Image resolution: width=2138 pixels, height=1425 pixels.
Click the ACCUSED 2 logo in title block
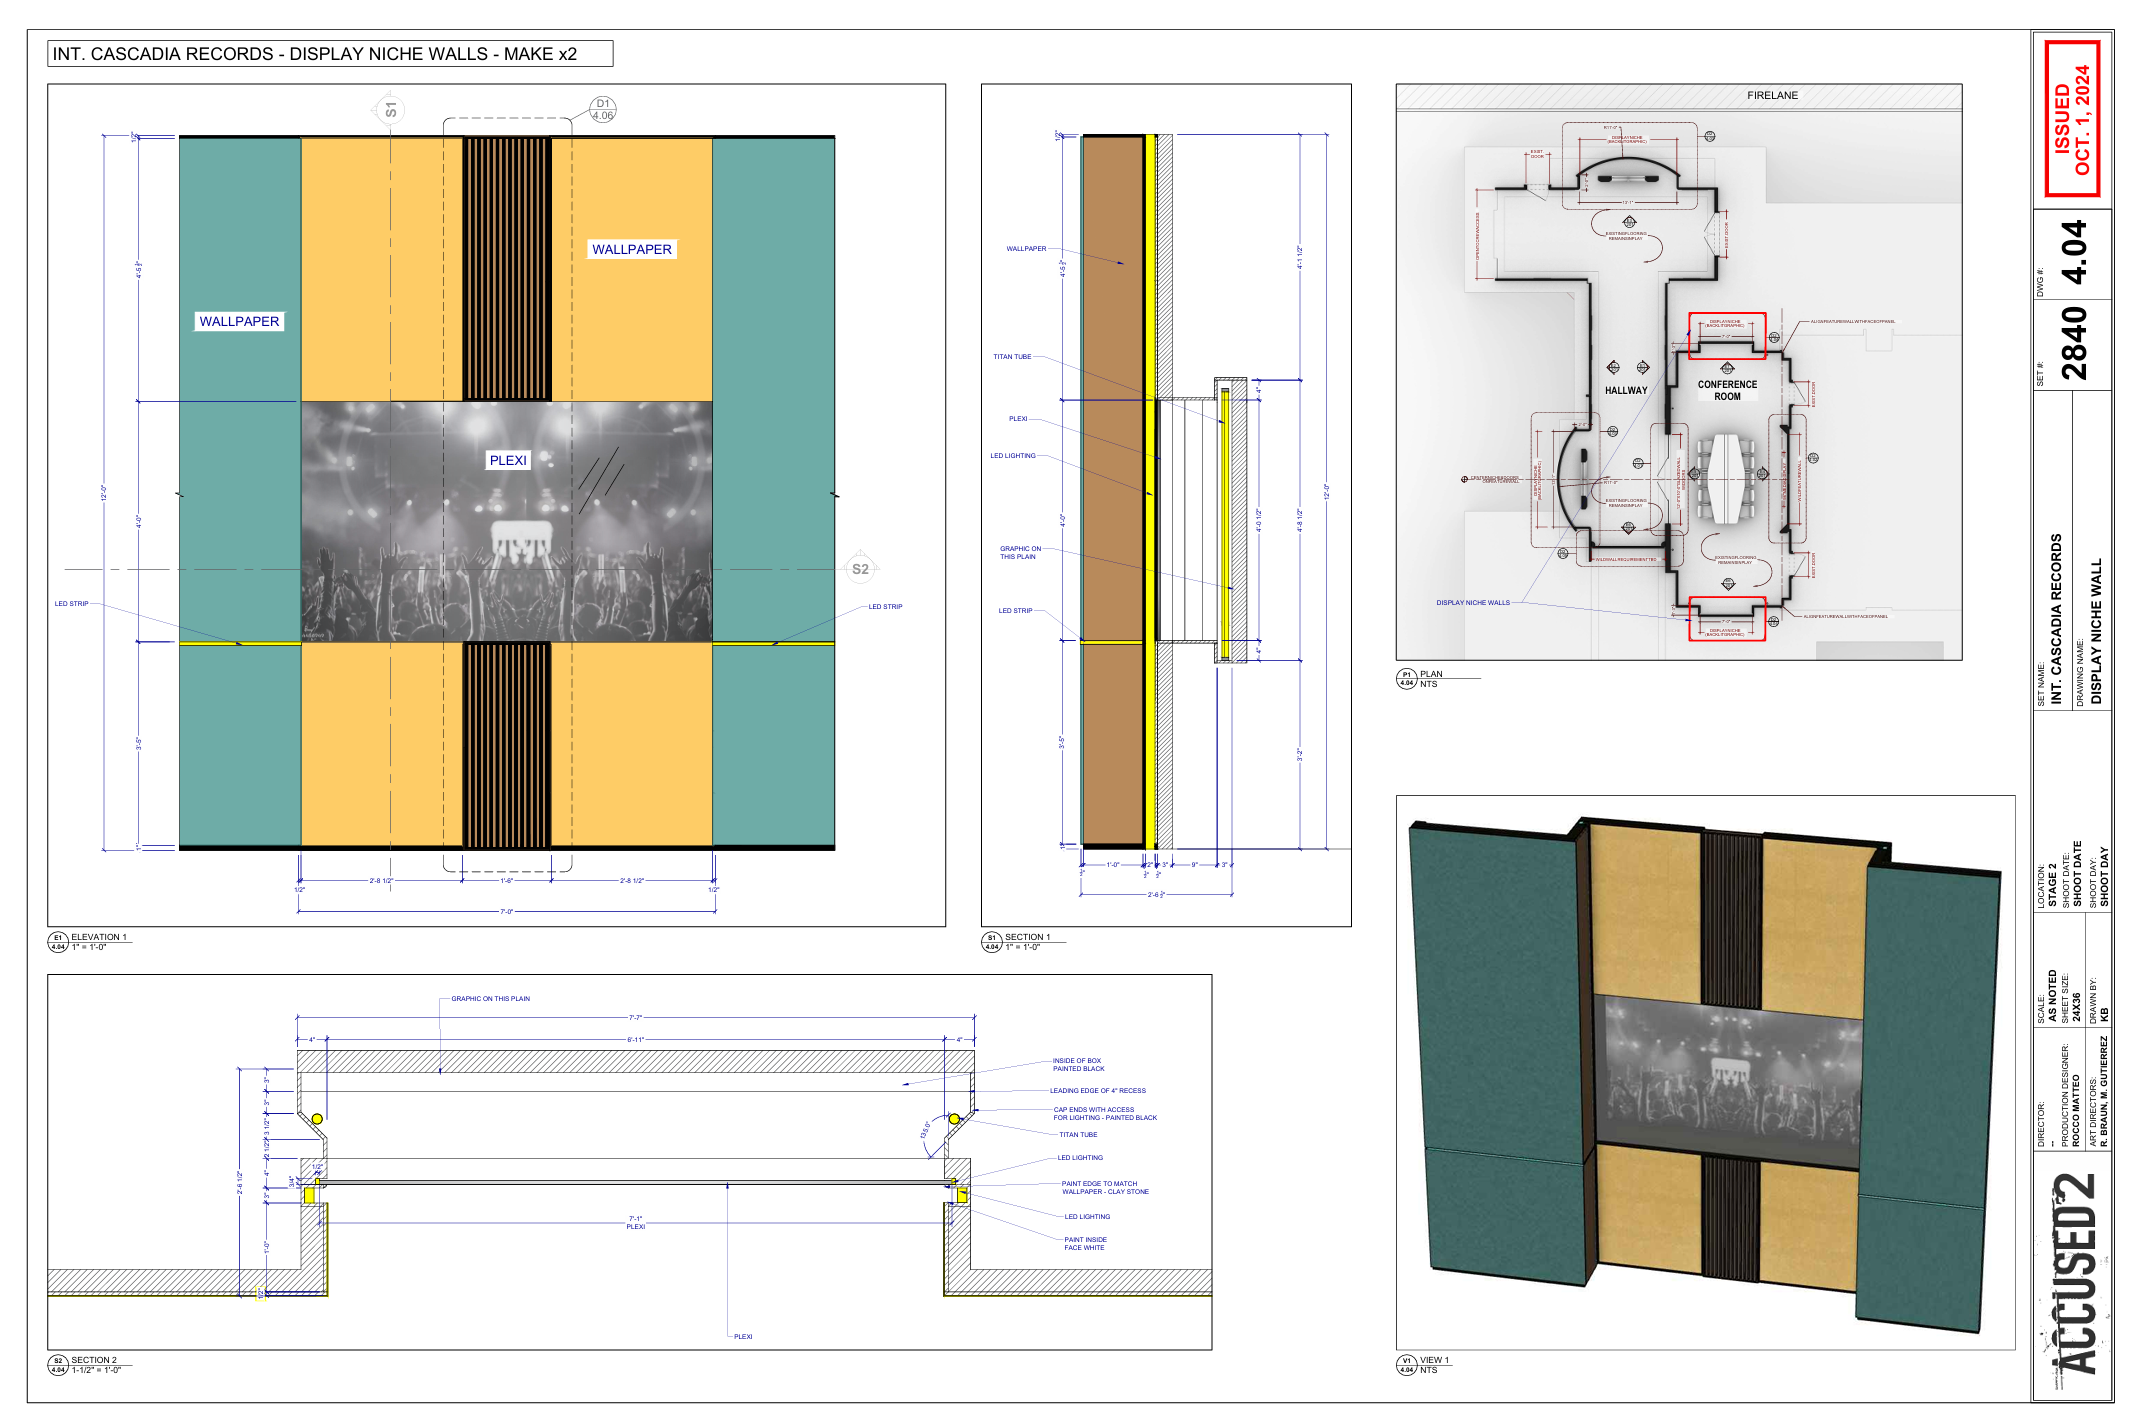pos(2074,1275)
